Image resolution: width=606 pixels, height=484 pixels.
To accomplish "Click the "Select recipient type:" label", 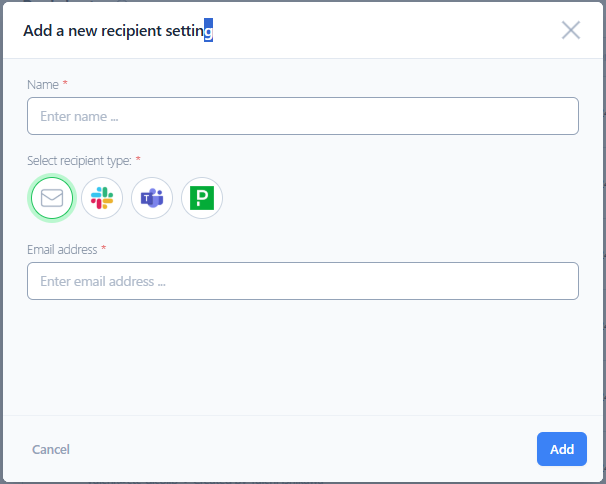I will (x=79, y=160).
